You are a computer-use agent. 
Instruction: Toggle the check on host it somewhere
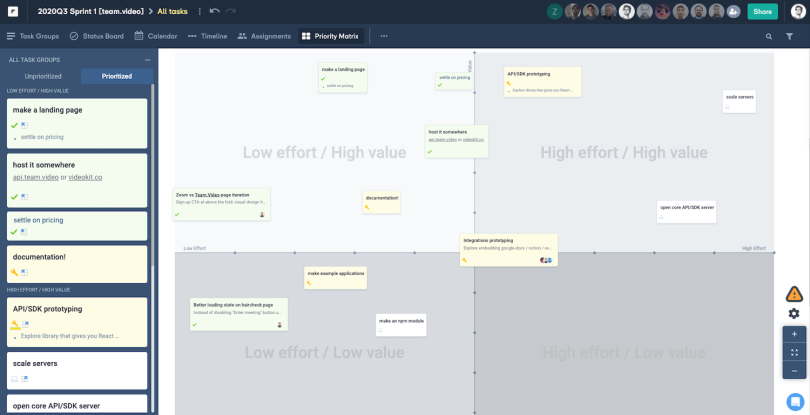pos(14,197)
